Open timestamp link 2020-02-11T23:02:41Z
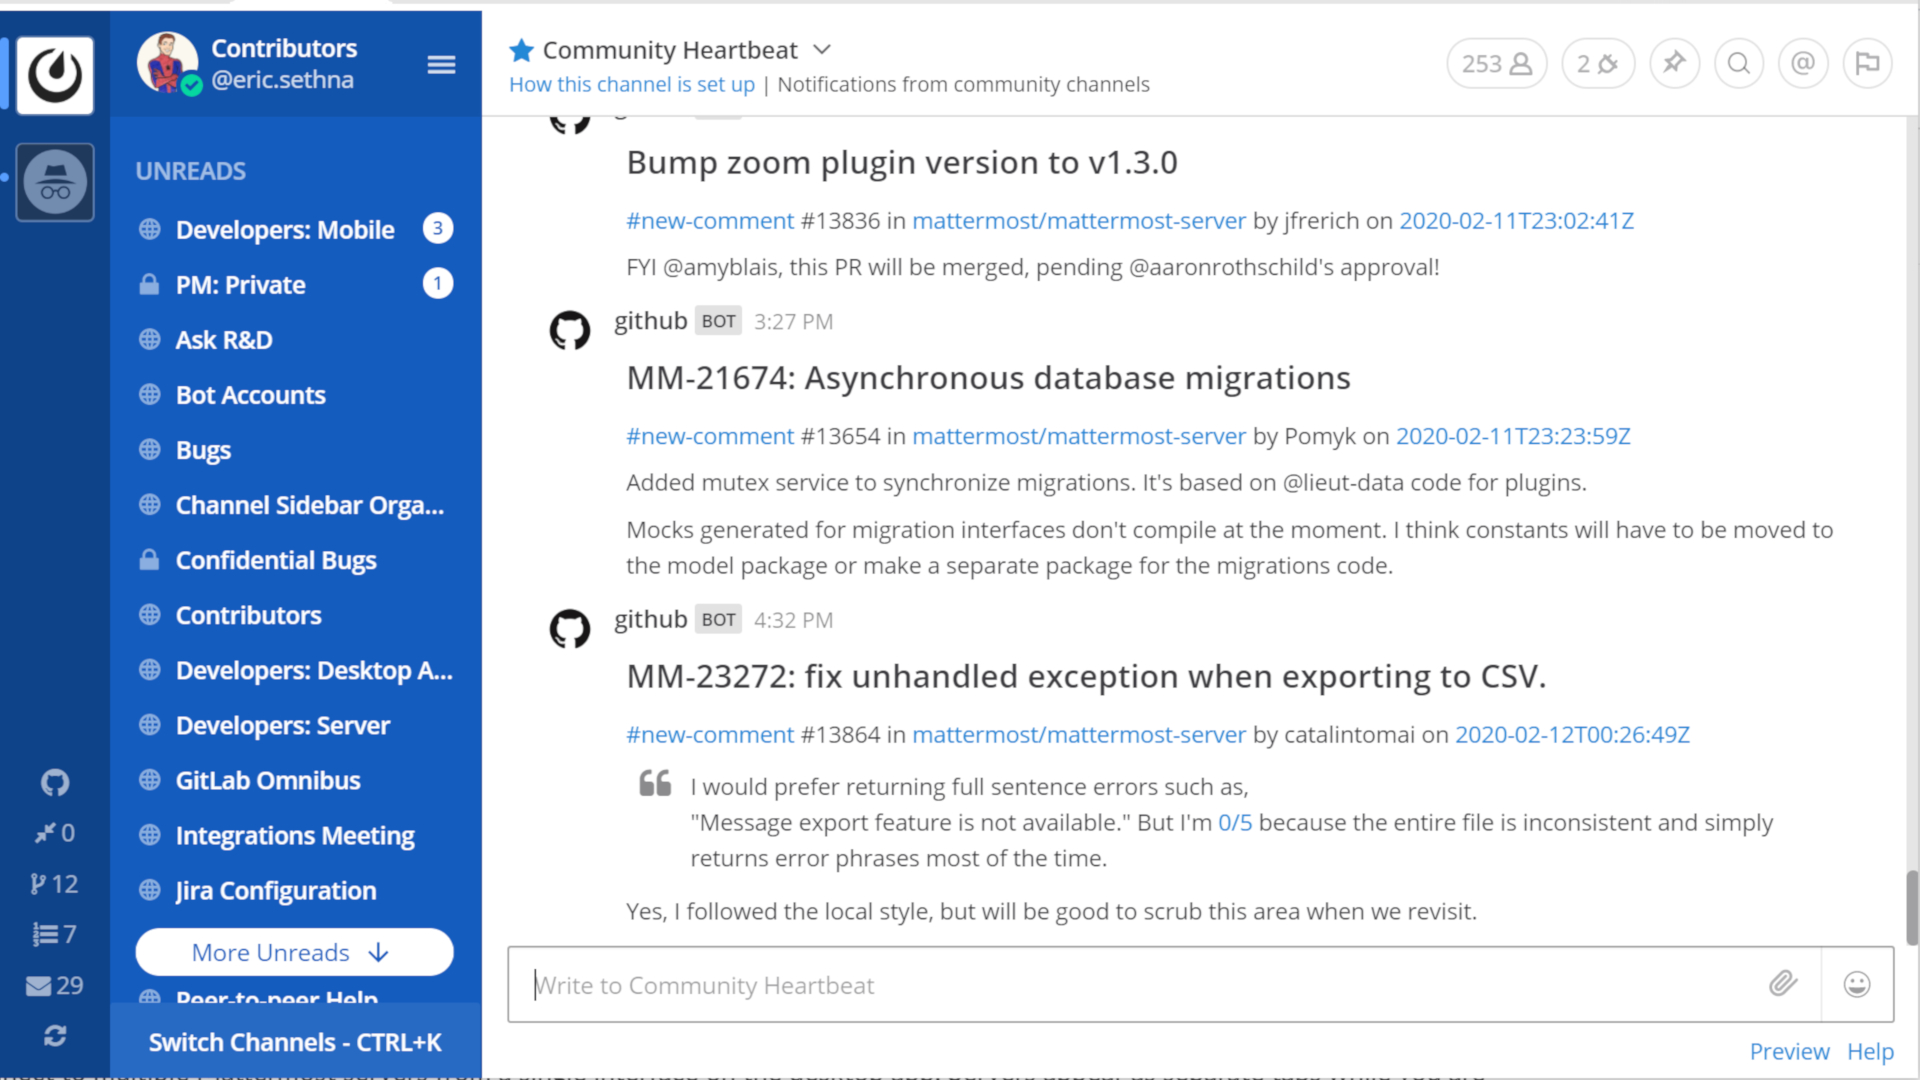The image size is (1920, 1080). pyautogui.click(x=1516, y=221)
